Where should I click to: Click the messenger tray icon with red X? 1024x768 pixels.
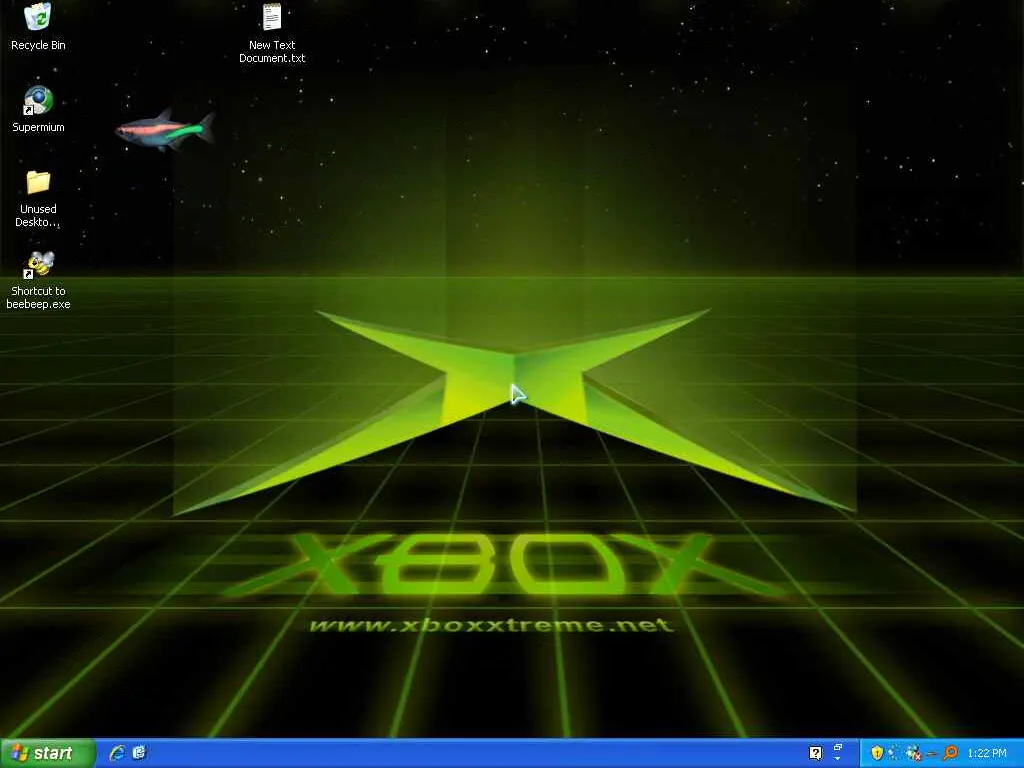(913, 753)
